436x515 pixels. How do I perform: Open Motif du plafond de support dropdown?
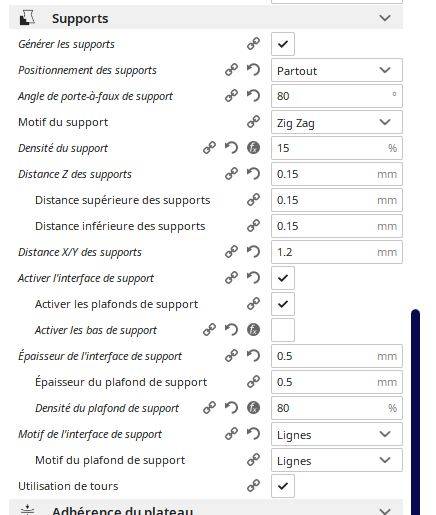click(337, 460)
